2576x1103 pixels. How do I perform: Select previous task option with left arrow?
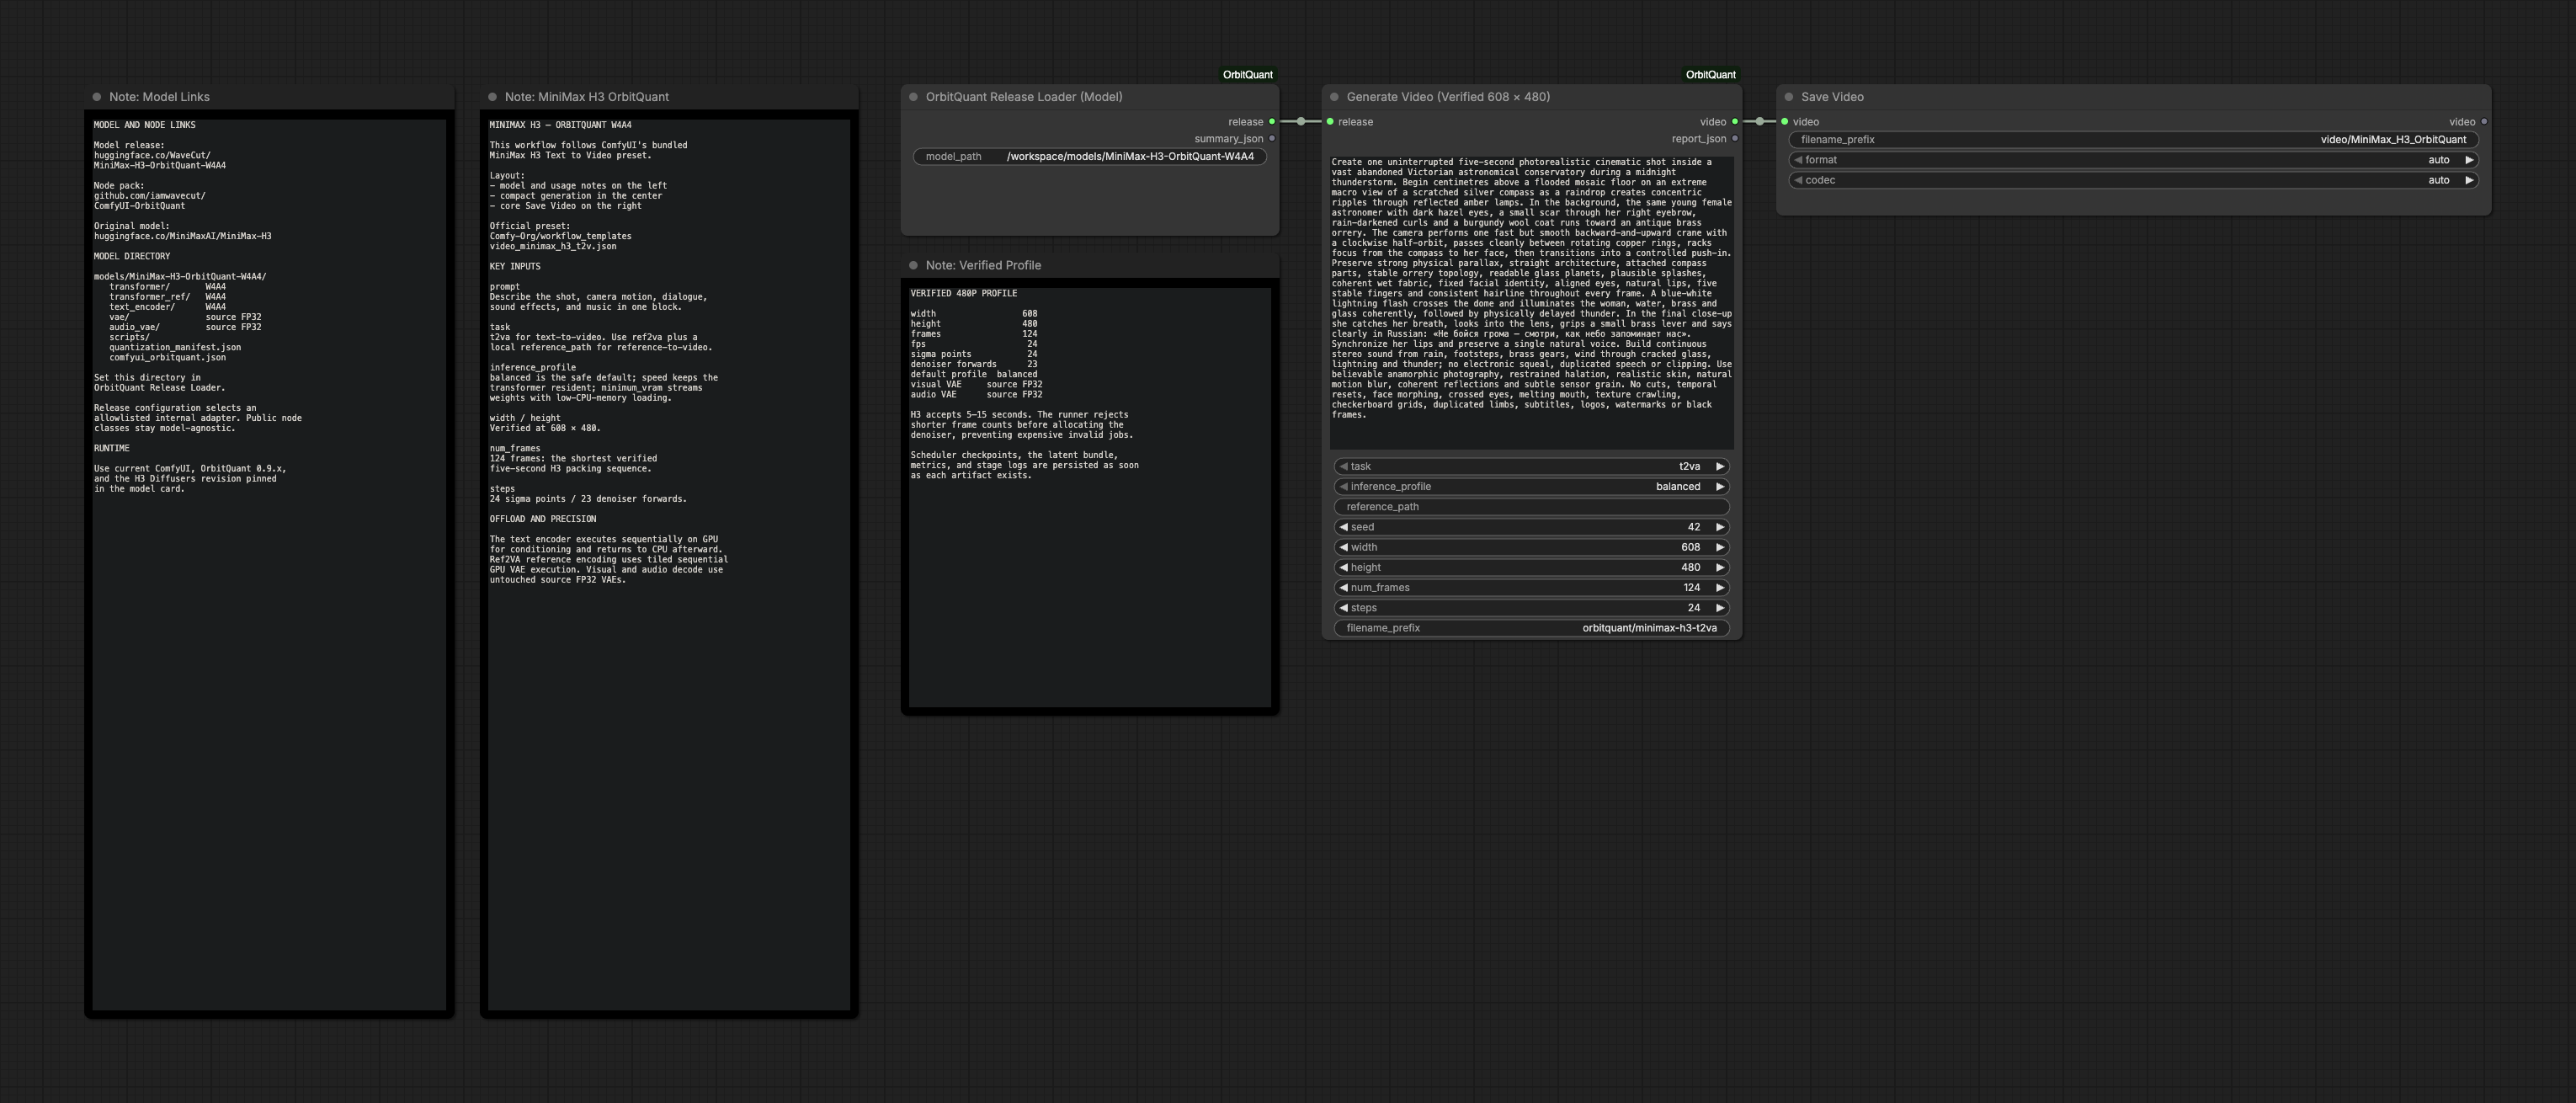pyautogui.click(x=1343, y=467)
